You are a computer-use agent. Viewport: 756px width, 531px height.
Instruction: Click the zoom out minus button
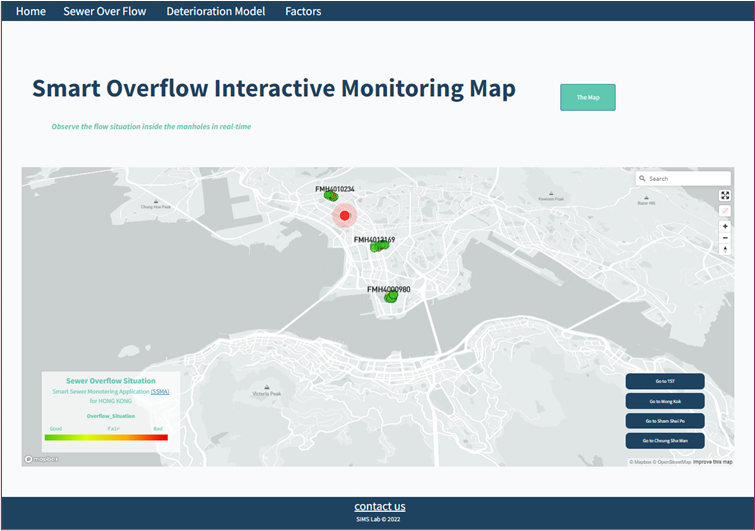[x=725, y=238]
